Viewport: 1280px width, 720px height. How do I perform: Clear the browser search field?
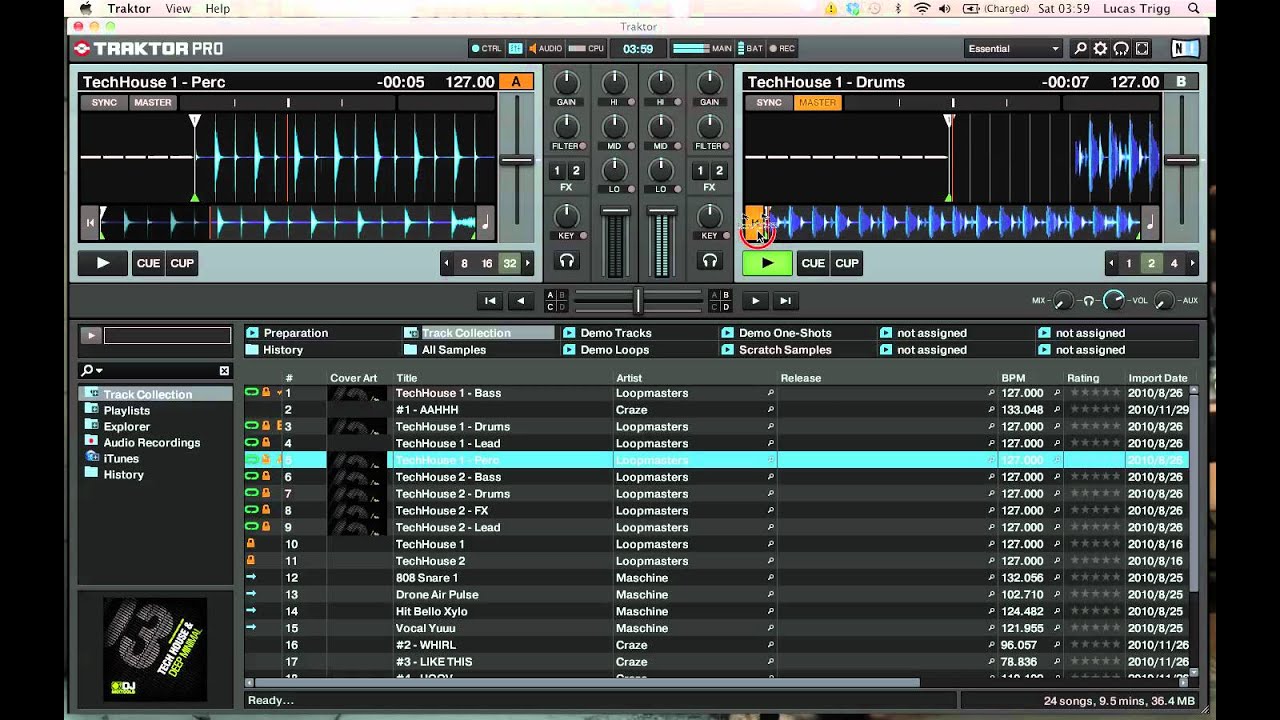(x=224, y=370)
